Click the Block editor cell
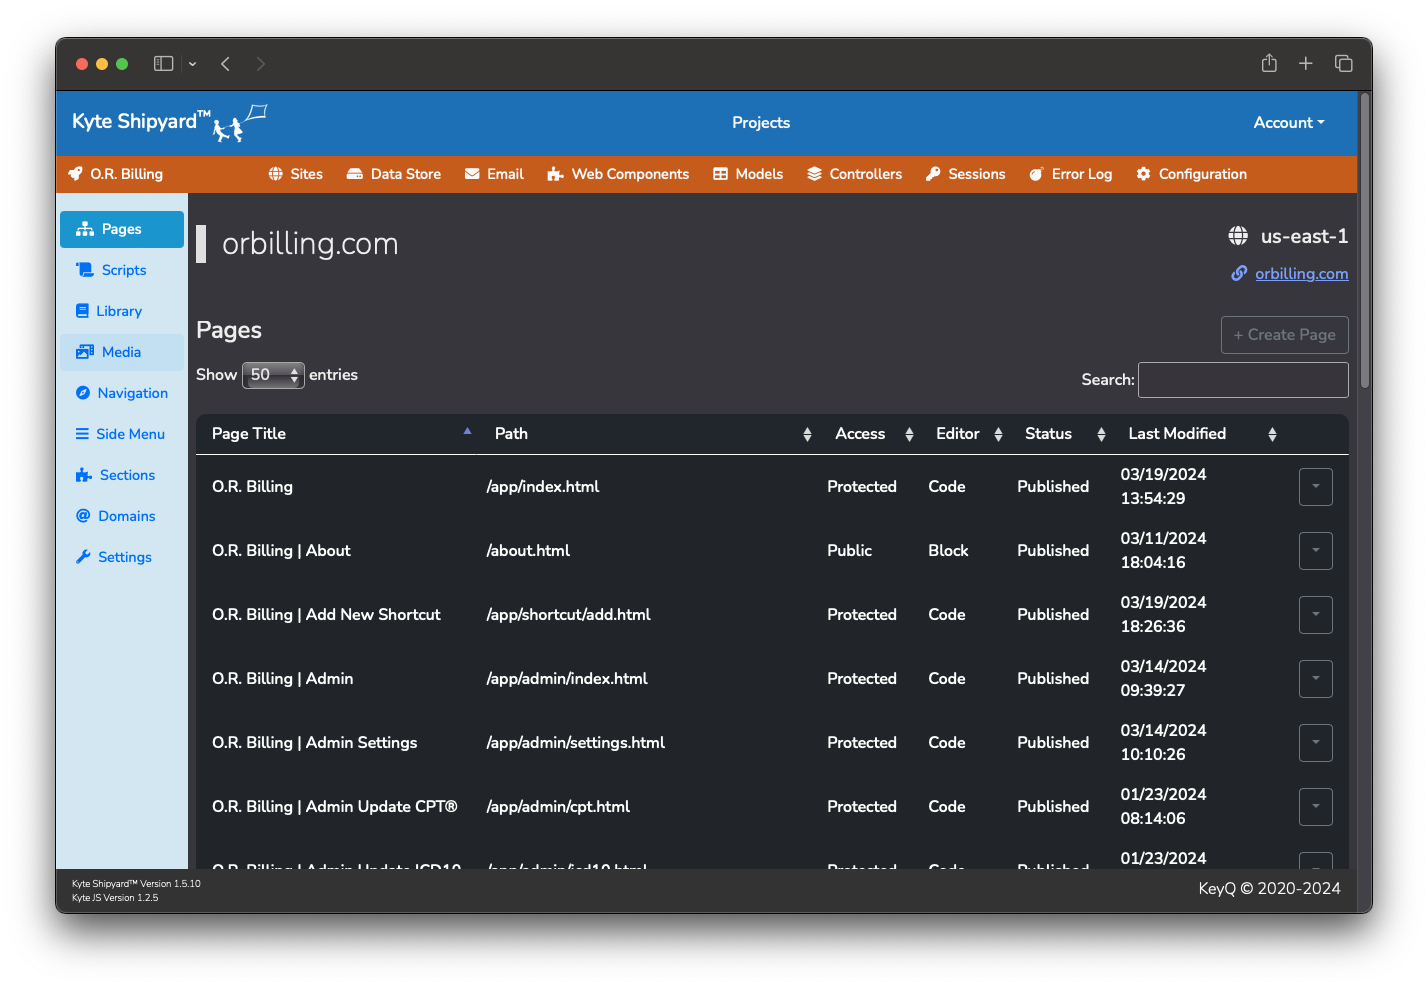Viewport: 1428px width, 987px height. click(948, 551)
